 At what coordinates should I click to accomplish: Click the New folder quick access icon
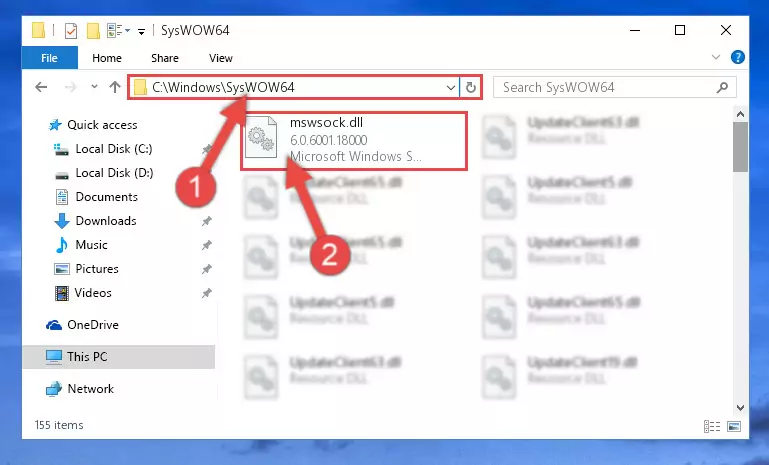point(93,31)
